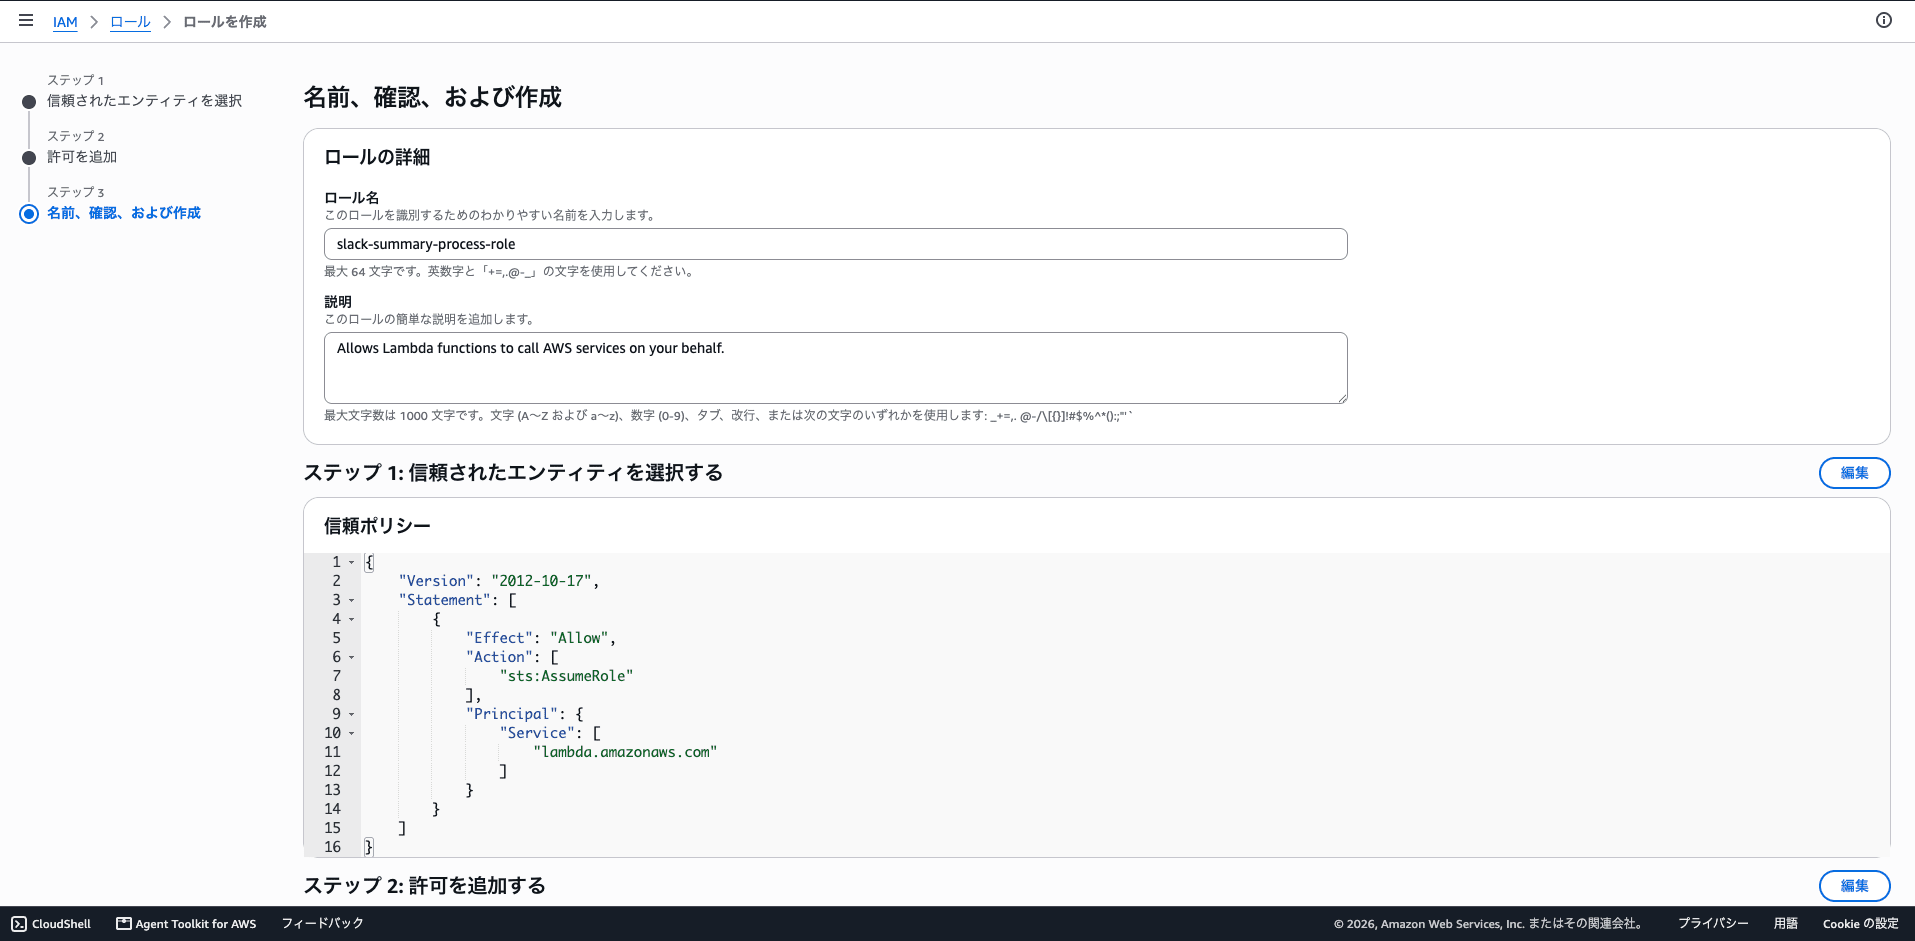Go to the ロール breadcrumb link
1915x941 pixels.
(x=130, y=22)
